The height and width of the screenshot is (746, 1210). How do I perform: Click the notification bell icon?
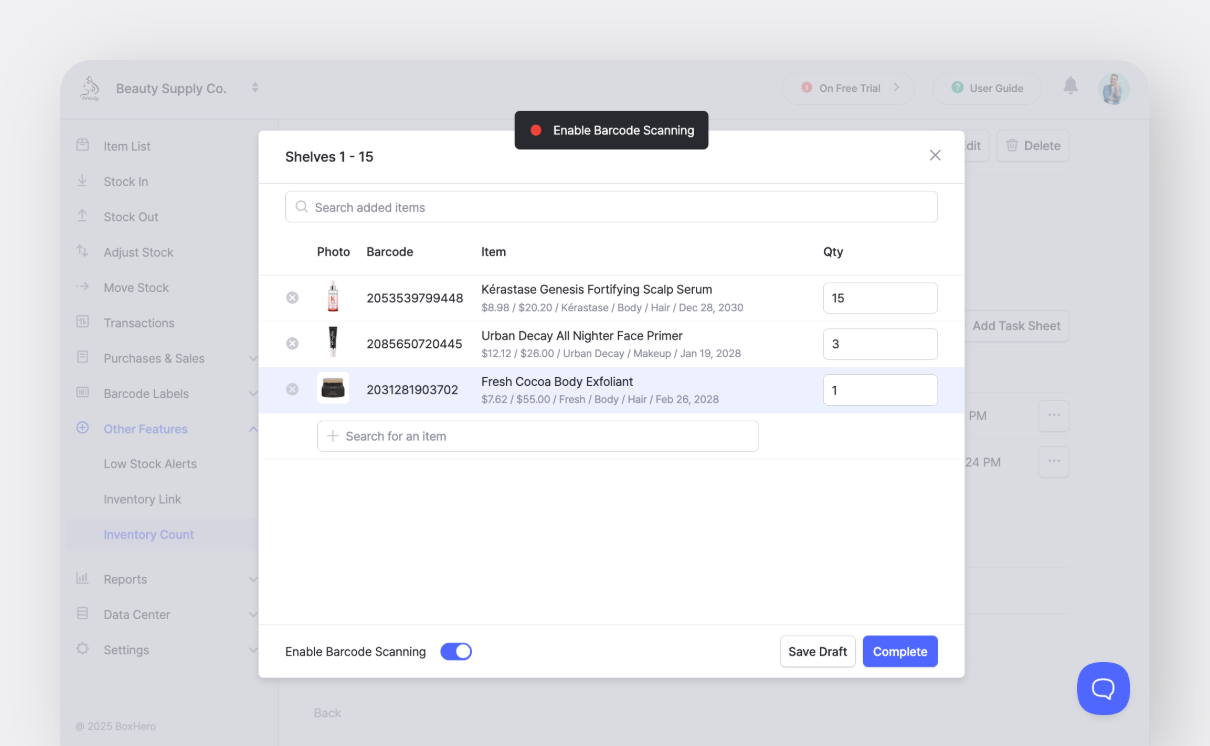point(1070,87)
